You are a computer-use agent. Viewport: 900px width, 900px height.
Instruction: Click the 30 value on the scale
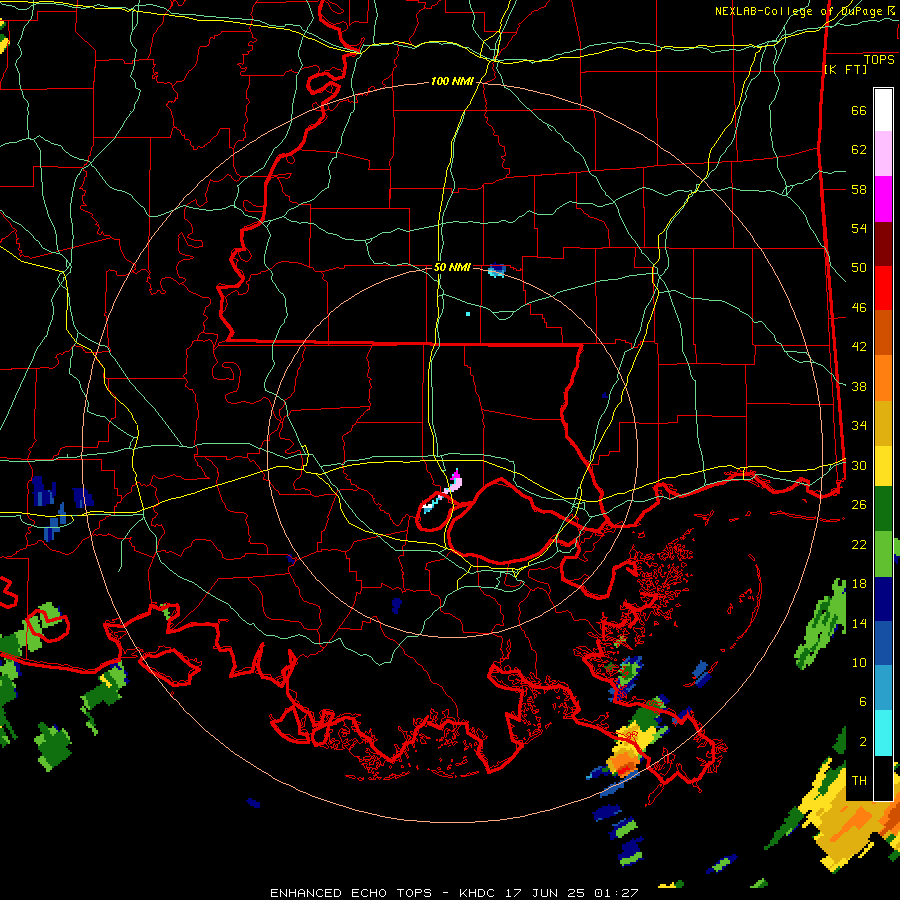point(859,465)
